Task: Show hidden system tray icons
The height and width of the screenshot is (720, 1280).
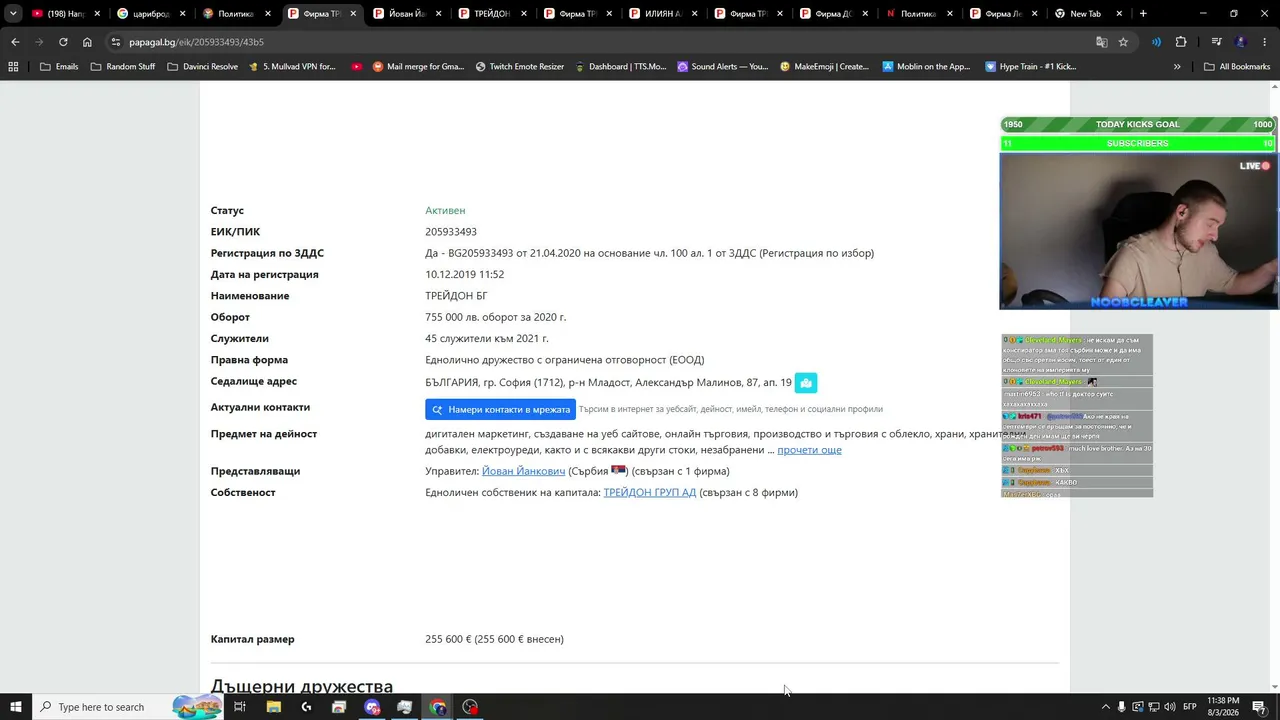Action: point(1105,707)
